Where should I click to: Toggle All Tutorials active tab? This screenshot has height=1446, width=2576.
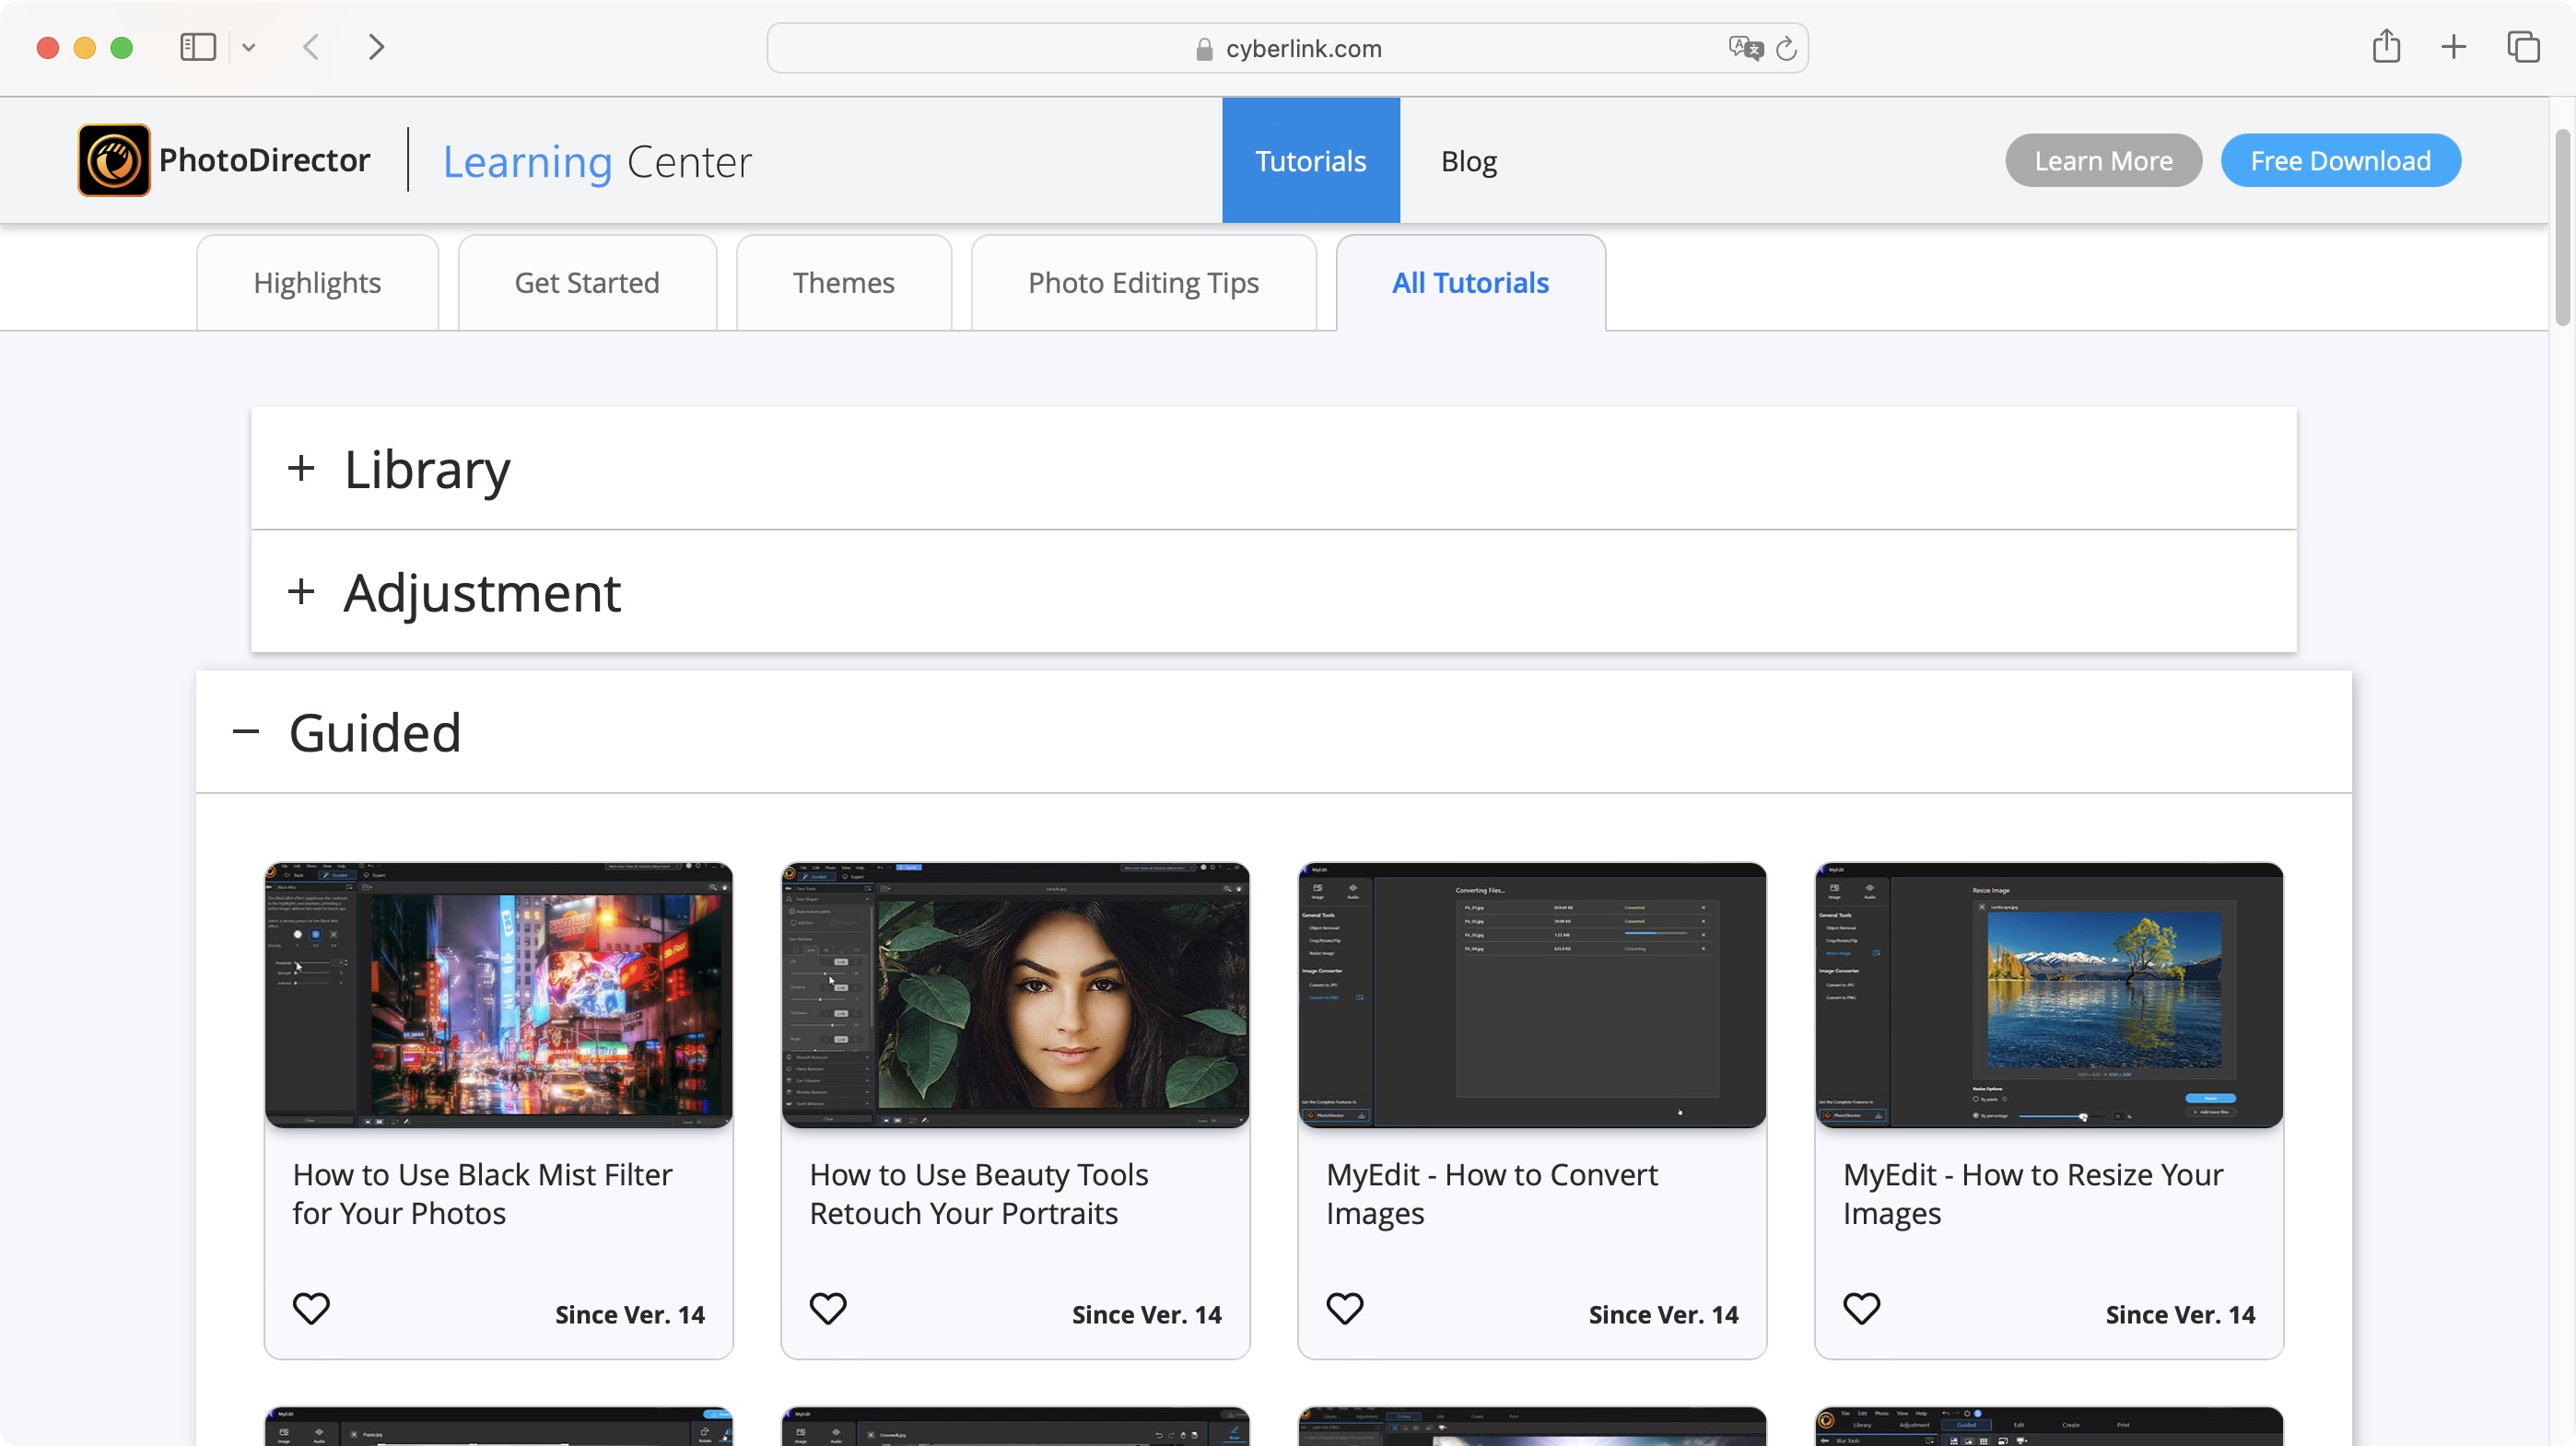1470,283
